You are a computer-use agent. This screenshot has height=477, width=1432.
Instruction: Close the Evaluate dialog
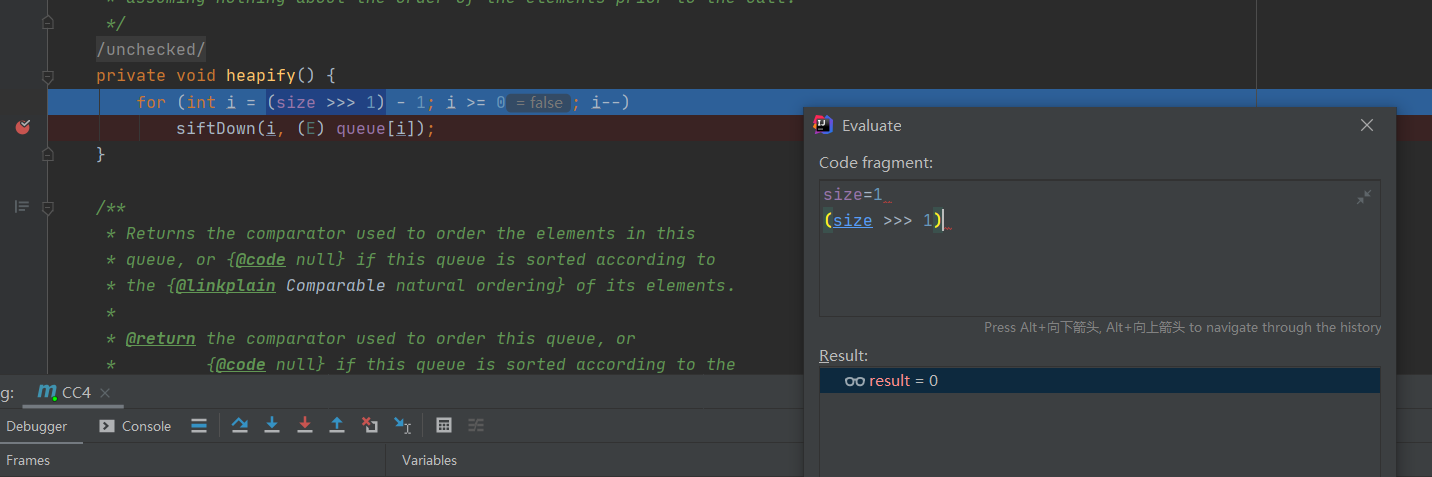[x=1367, y=125]
